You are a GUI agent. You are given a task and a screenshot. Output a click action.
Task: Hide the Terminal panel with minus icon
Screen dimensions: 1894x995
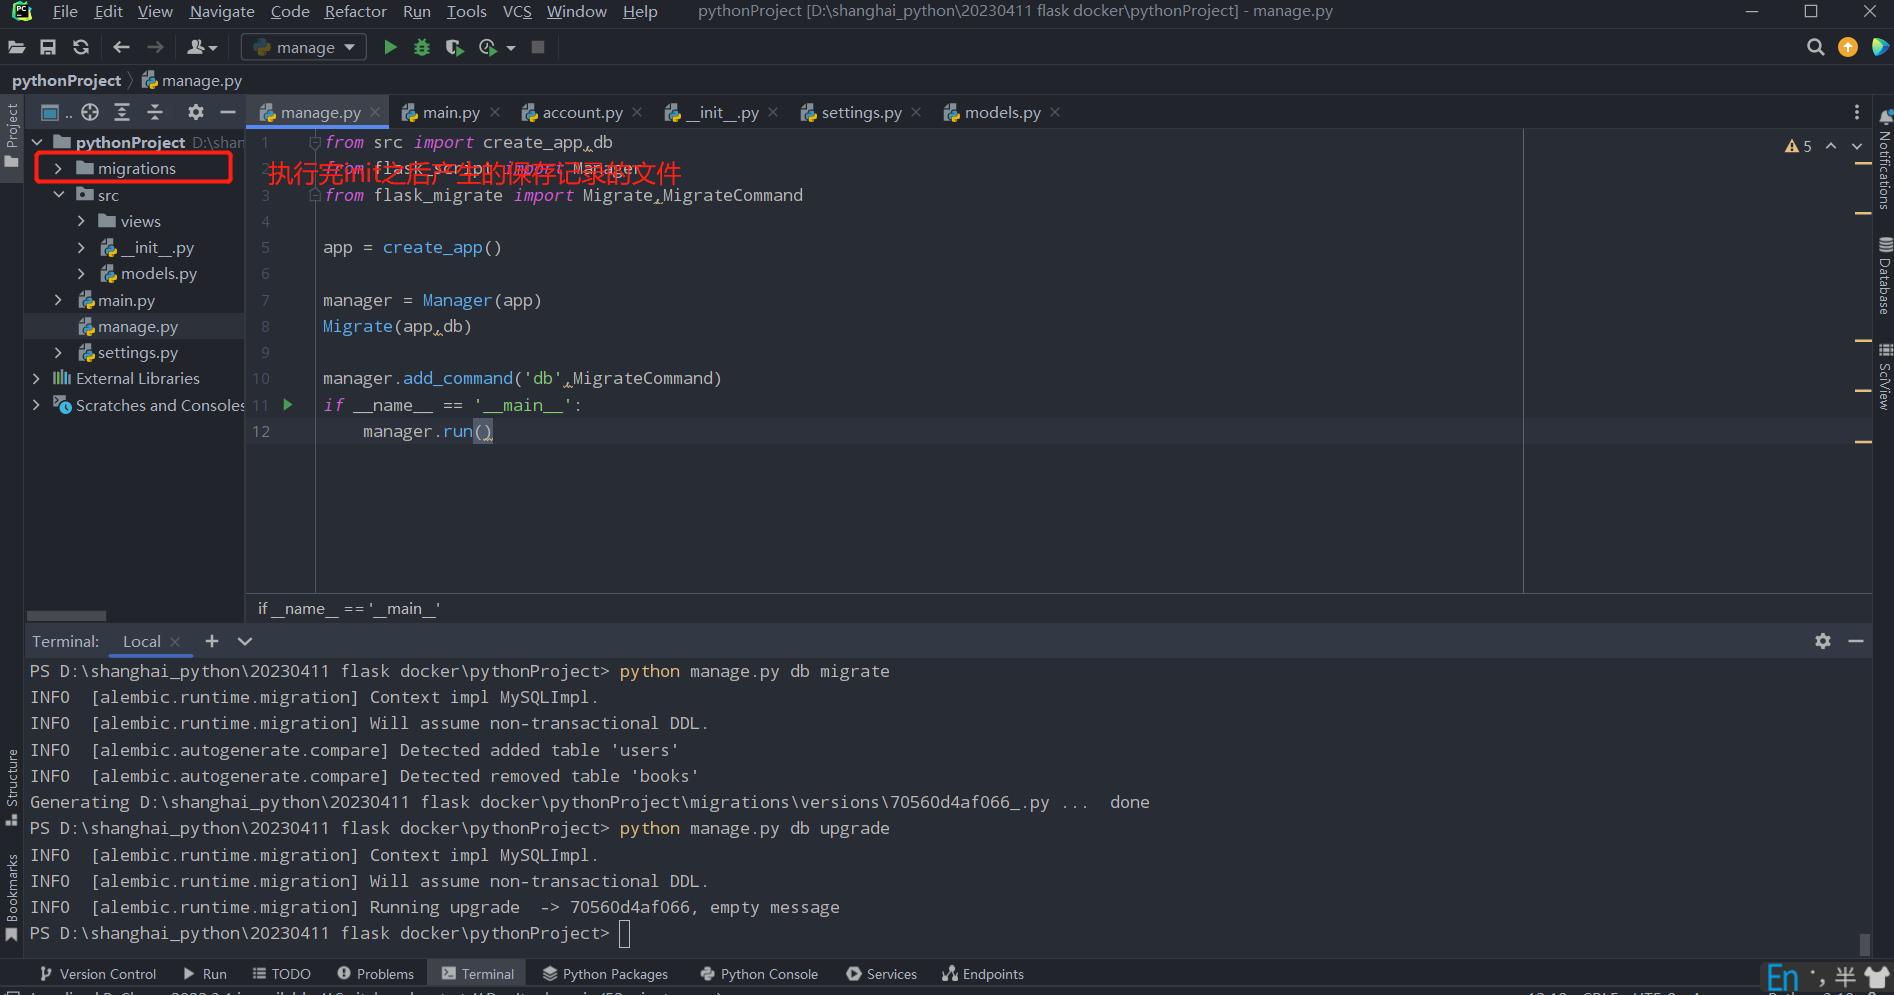pos(1856,641)
